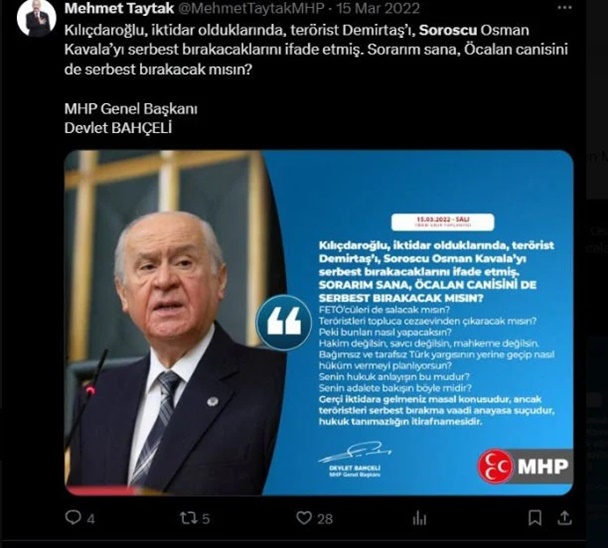Click the MHP logo in the image

click(x=525, y=466)
